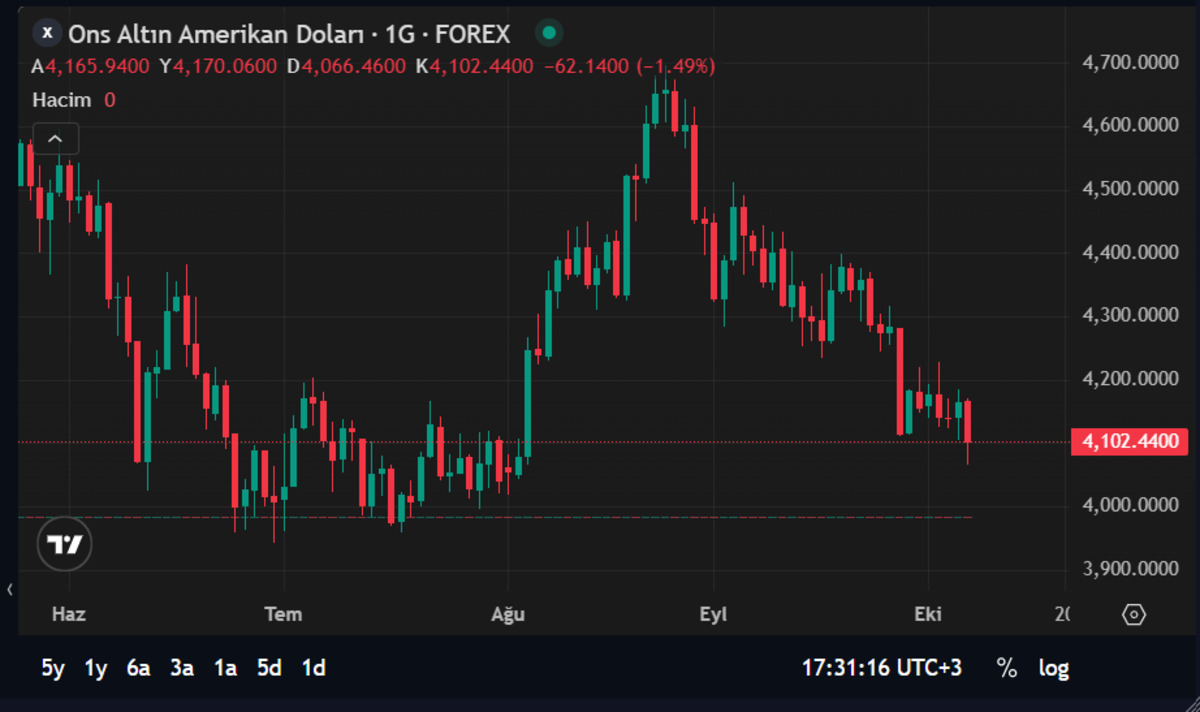Click the 4,300.0000 price axis label
The height and width of the screenshot is (712, 1200).
point(1131,315)
